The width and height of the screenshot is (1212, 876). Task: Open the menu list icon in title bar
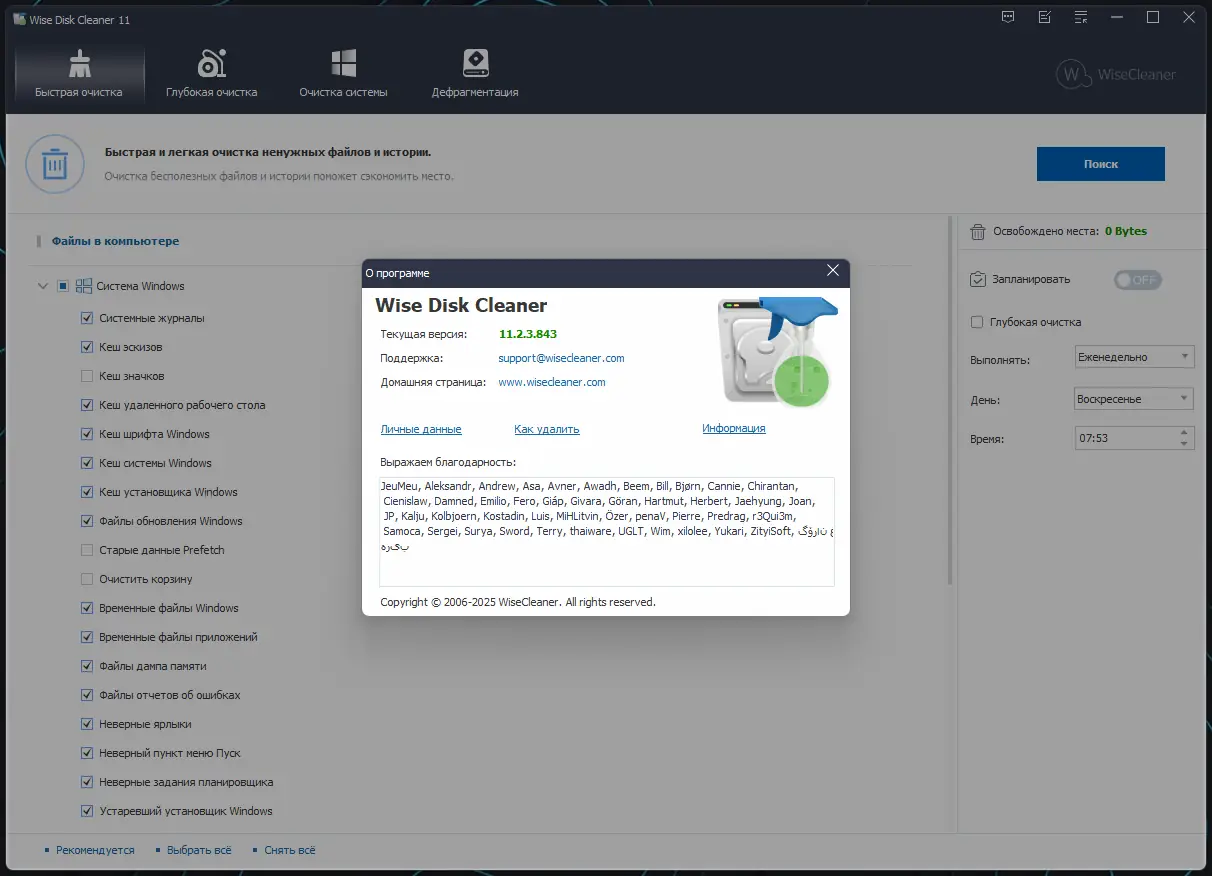pyautogui.click(x=1081, y=18)
